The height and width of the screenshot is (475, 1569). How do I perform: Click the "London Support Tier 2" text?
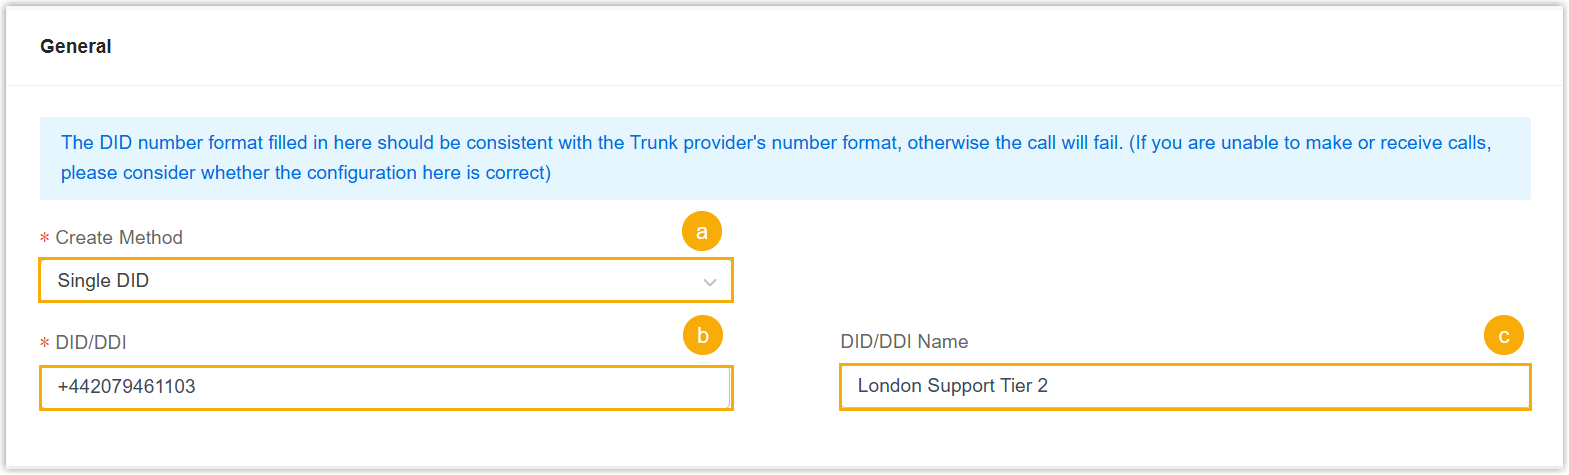click(x=952, y=386)
